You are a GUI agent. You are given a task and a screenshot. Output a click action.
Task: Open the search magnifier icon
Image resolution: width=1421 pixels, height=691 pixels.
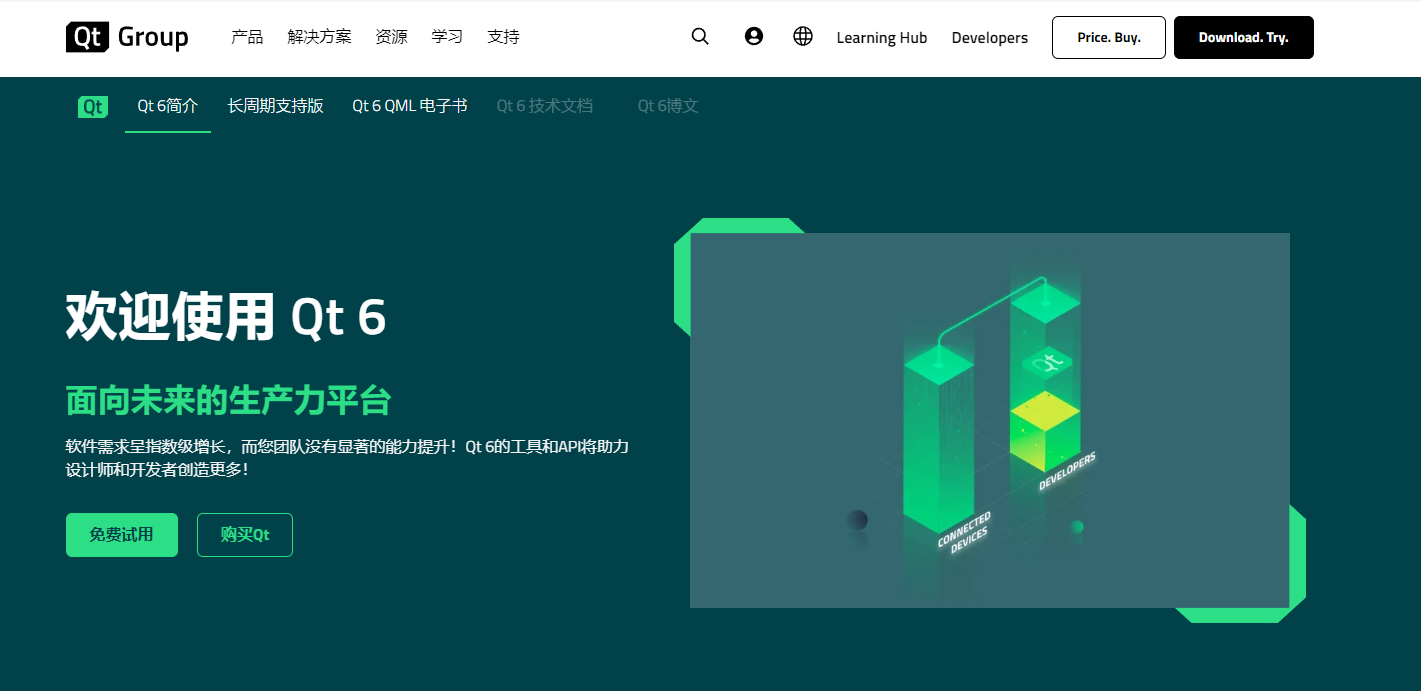point(700,37)
